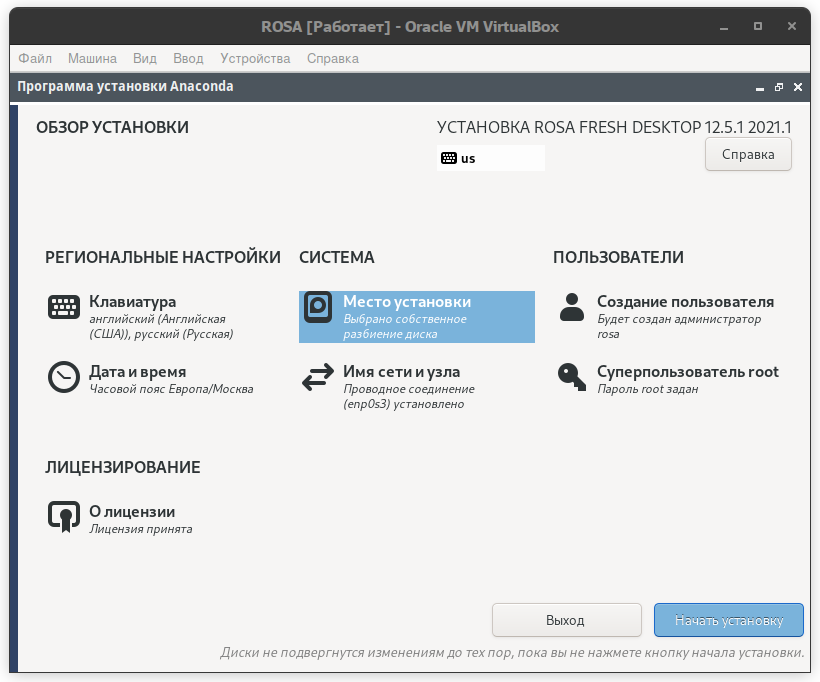Open Дата и время settings title
This screenshot has width=820, height=682.
(x=138, y=371)
